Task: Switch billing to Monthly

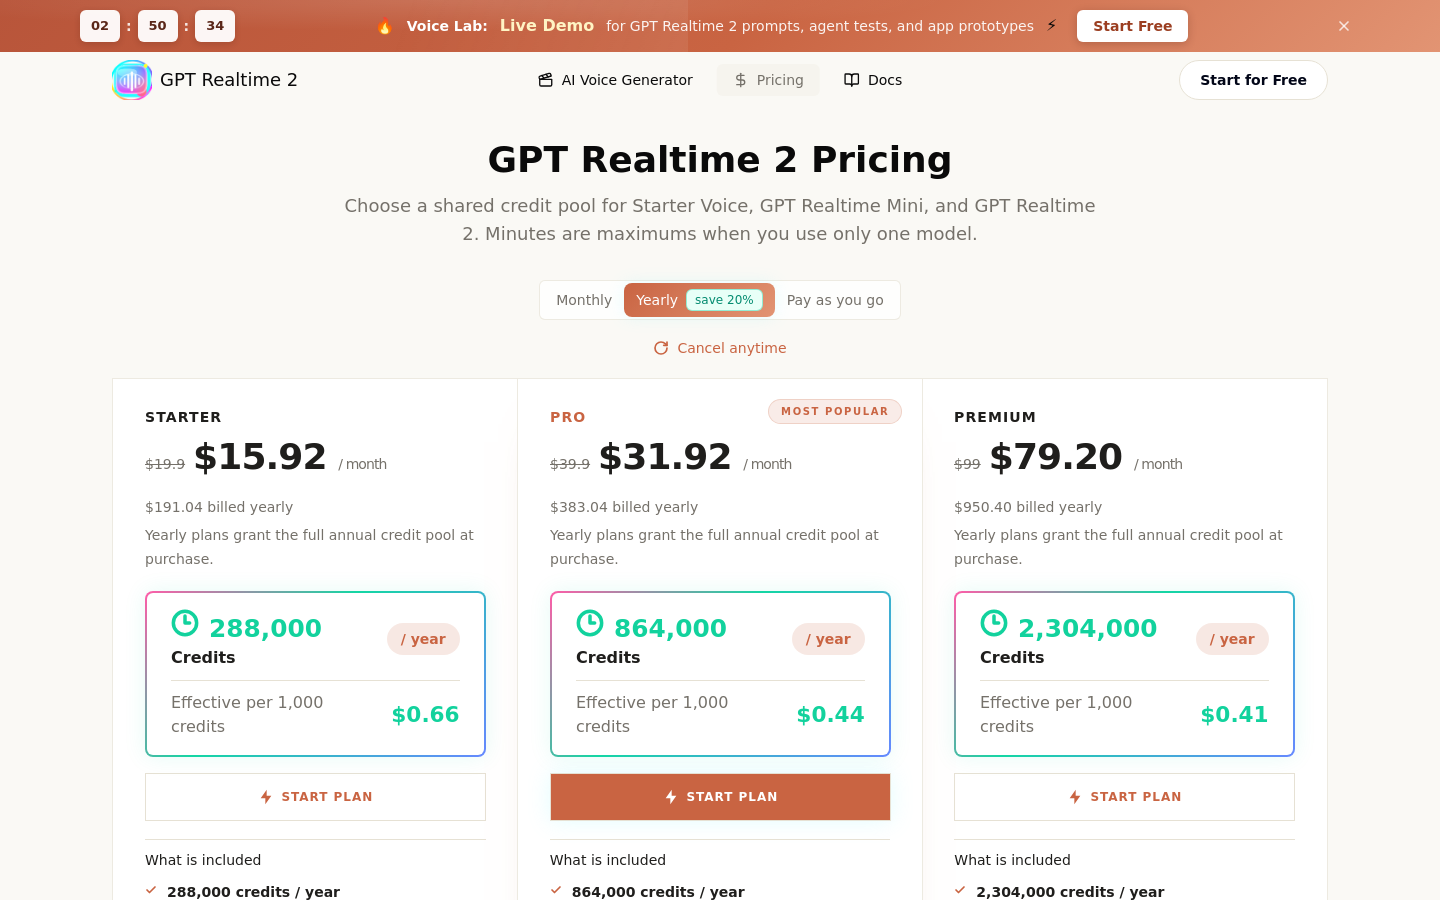Action: [x=584, y=300]
